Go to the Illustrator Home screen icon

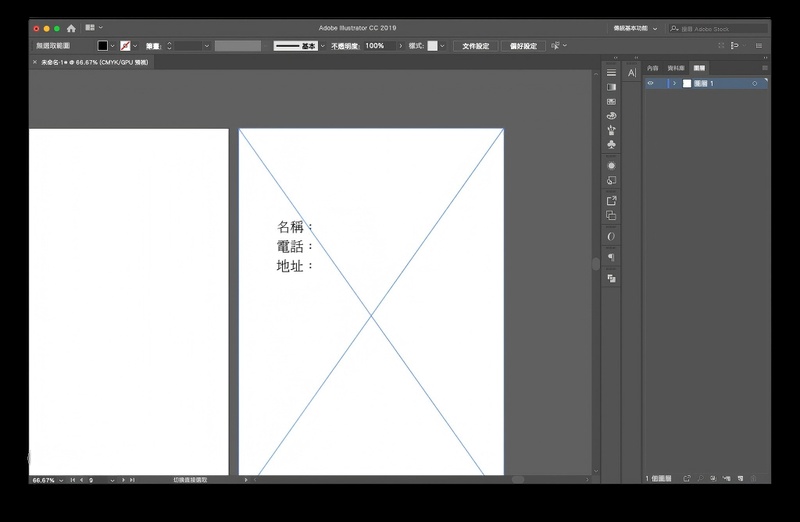(71, 28)
